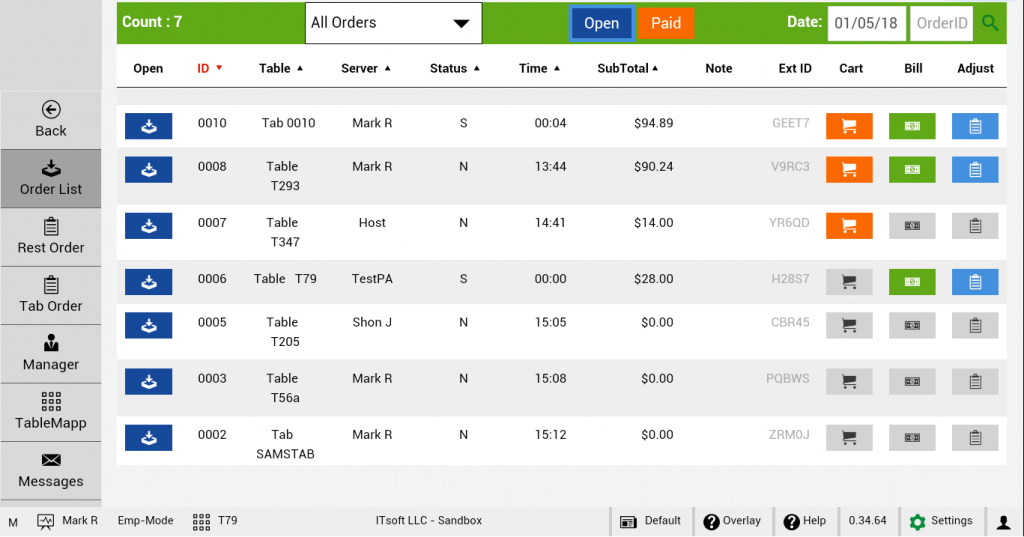
Task: Click into the OrderID search field
Action: (941, 23)
